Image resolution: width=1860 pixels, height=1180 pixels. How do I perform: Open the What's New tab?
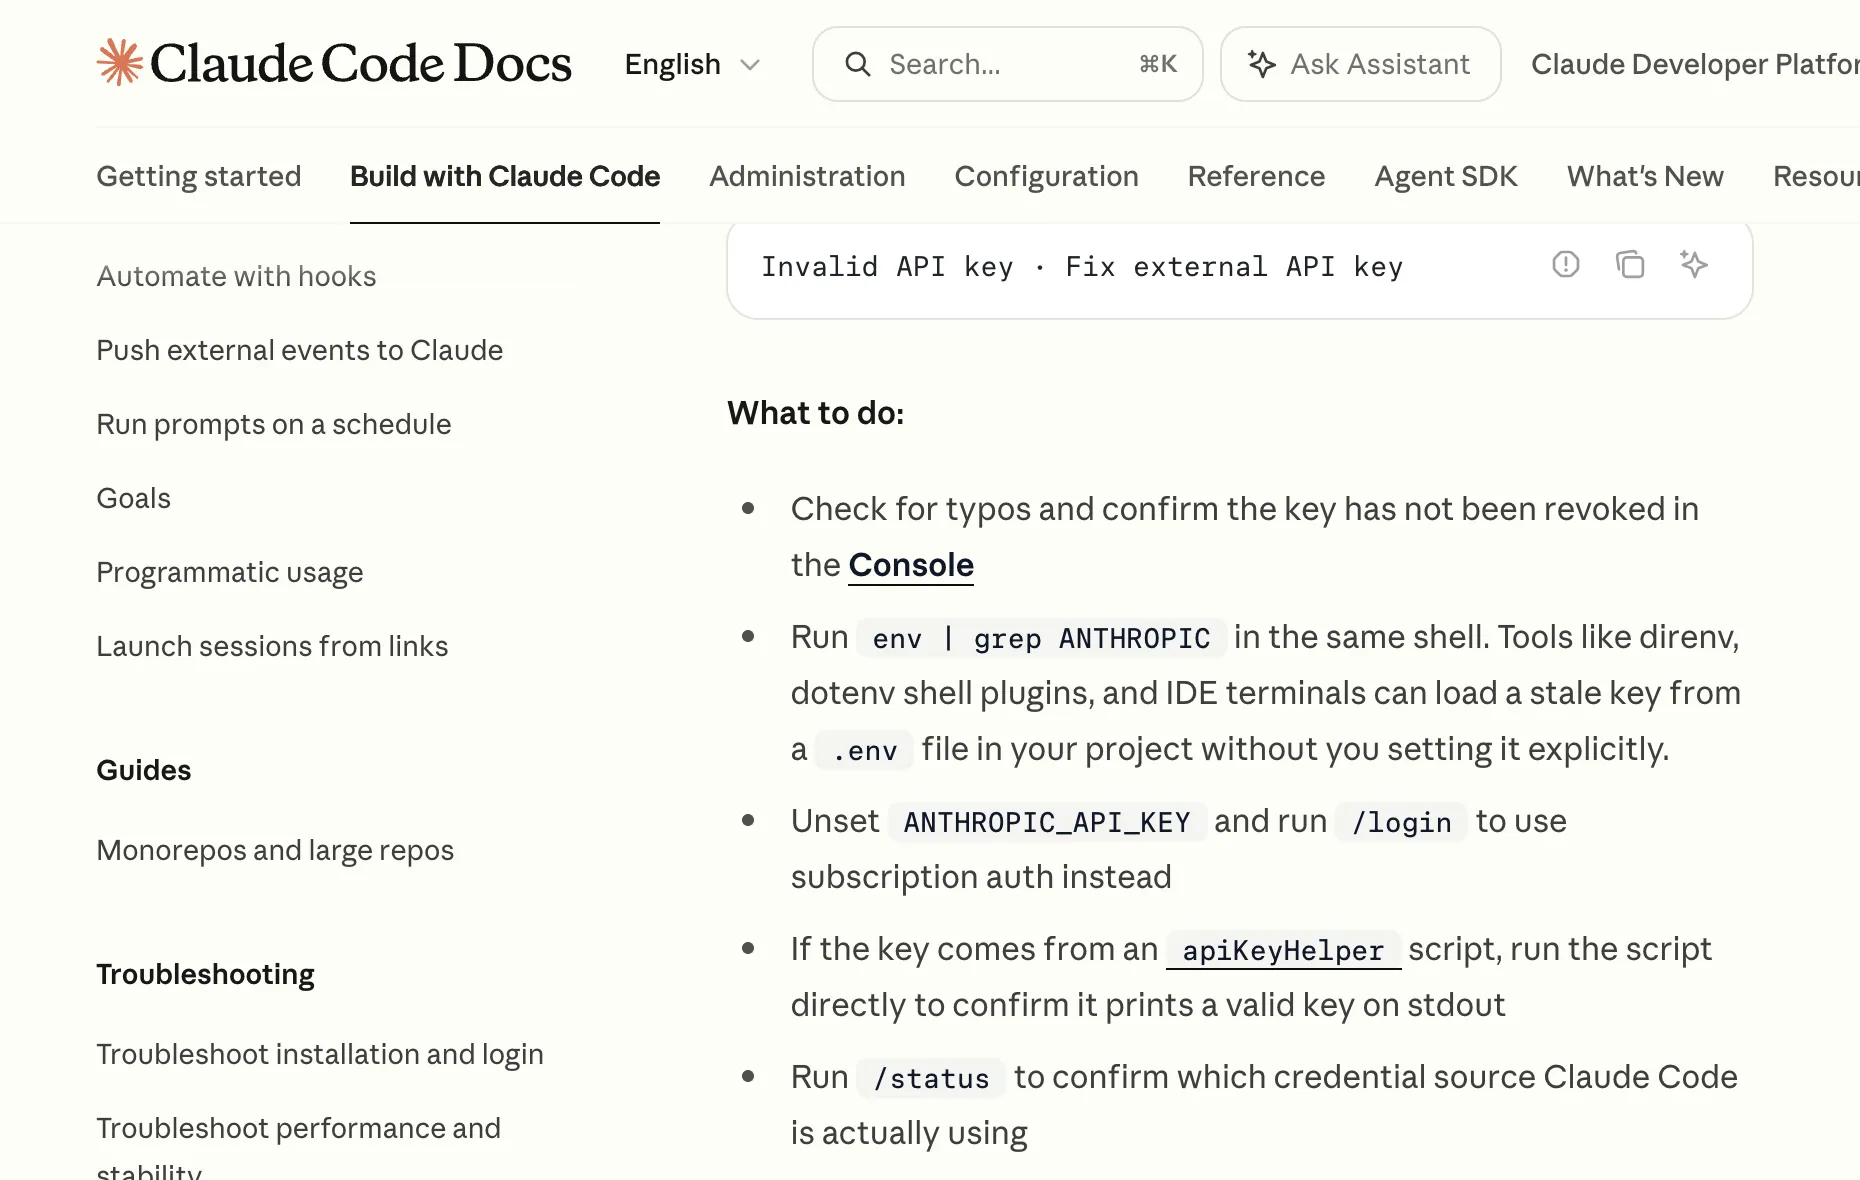coord(1645,176)
